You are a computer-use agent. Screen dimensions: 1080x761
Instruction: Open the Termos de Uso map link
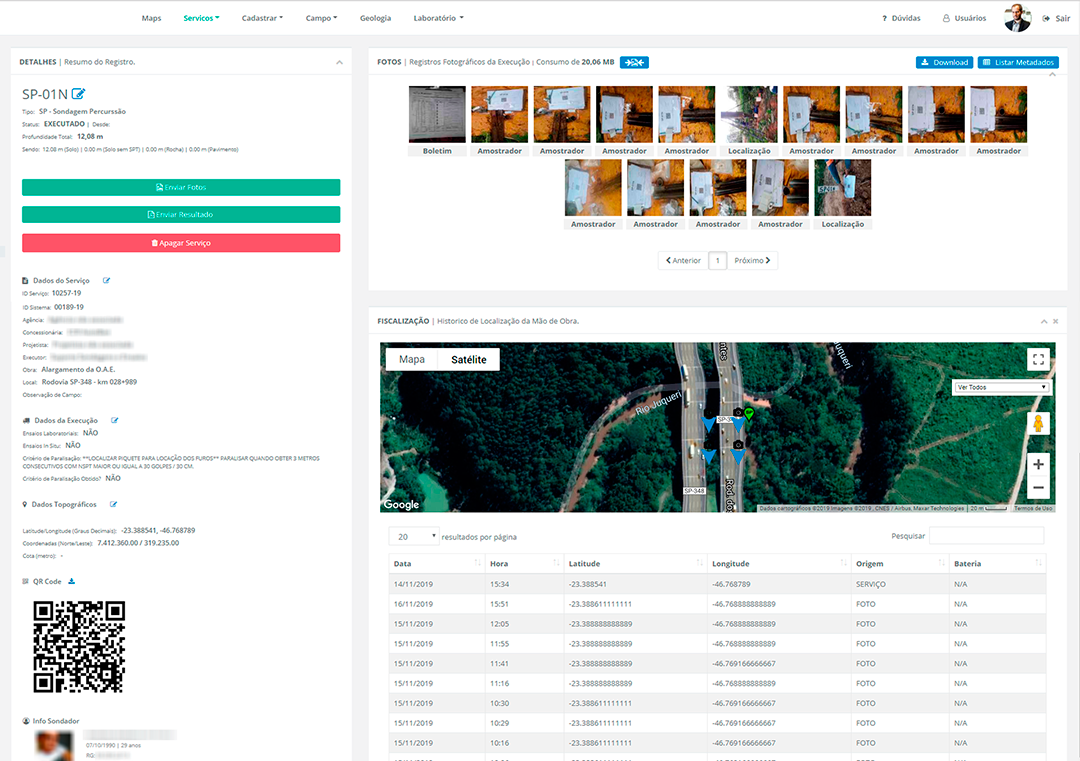point(1032,508)
